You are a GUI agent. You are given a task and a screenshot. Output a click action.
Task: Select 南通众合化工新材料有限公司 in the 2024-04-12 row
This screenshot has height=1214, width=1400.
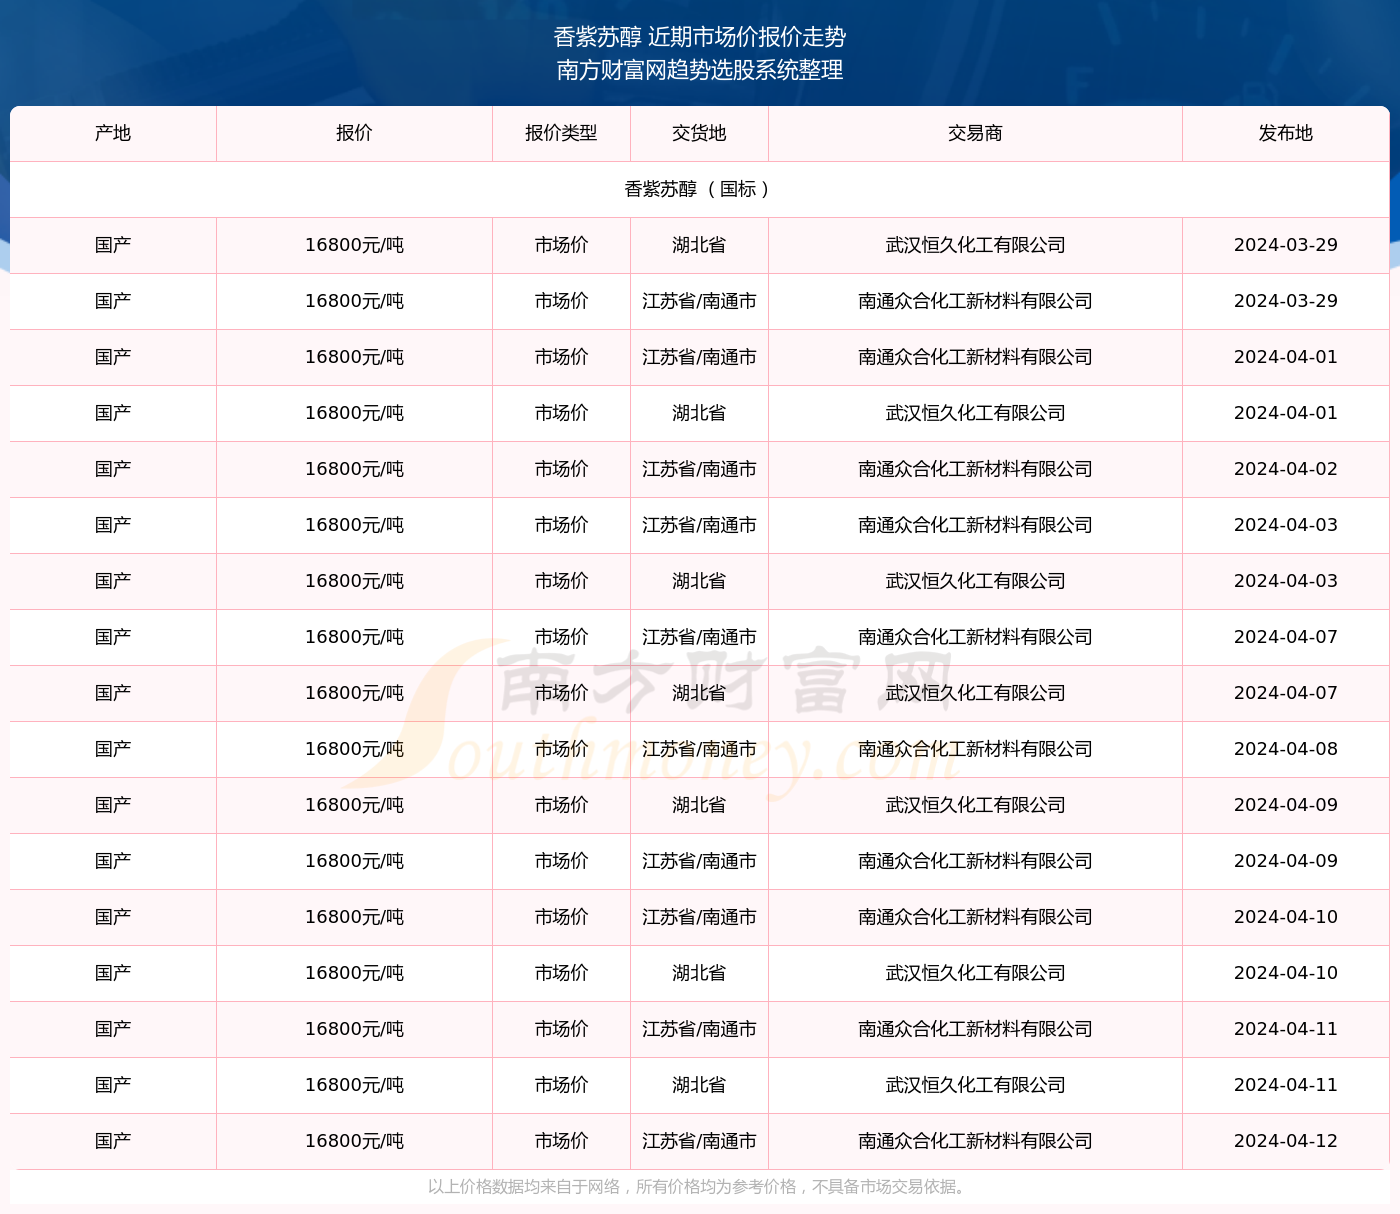click(x=975, y=1141)
